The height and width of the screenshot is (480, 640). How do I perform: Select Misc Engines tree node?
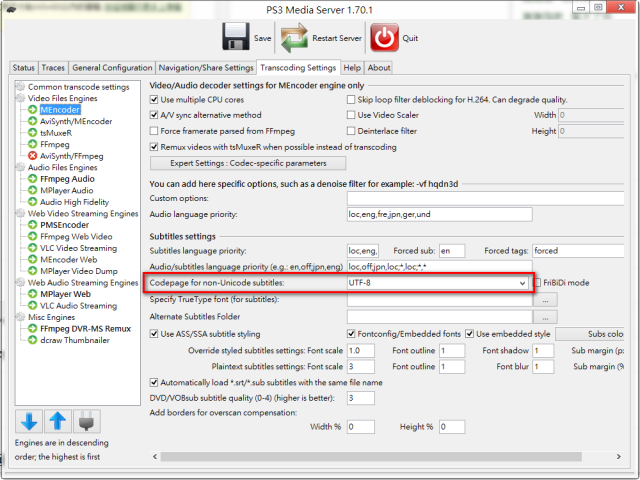(x=51, y=317)
